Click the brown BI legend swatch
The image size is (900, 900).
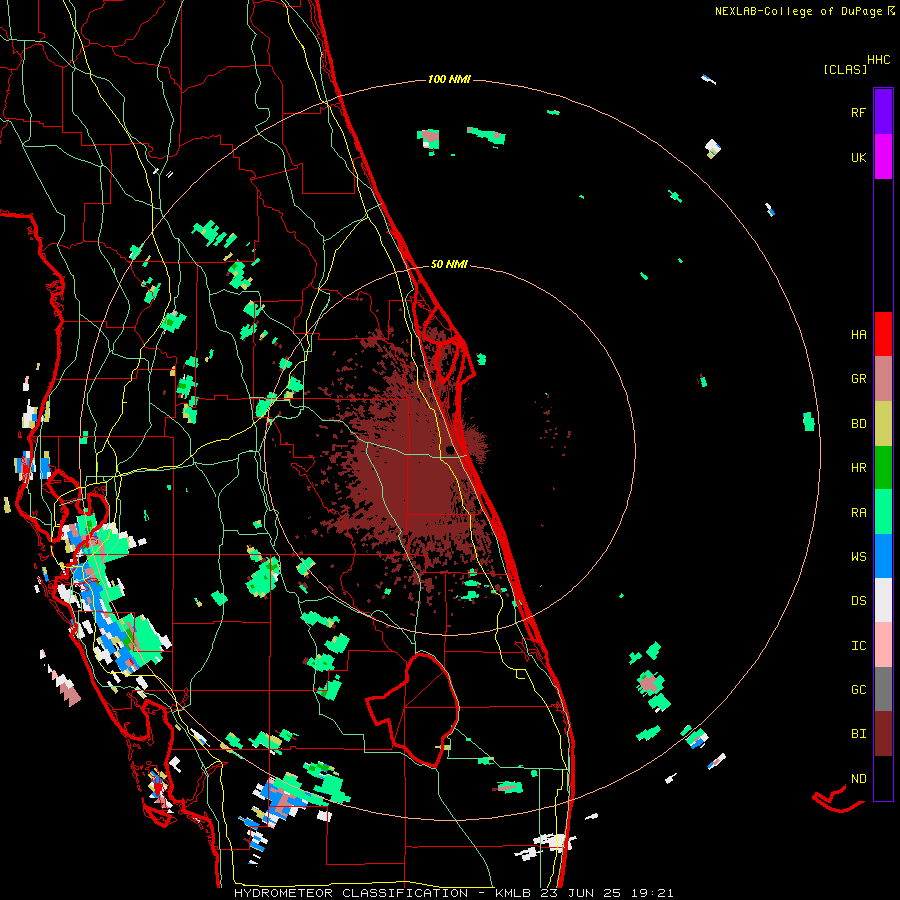click(883, 734)
